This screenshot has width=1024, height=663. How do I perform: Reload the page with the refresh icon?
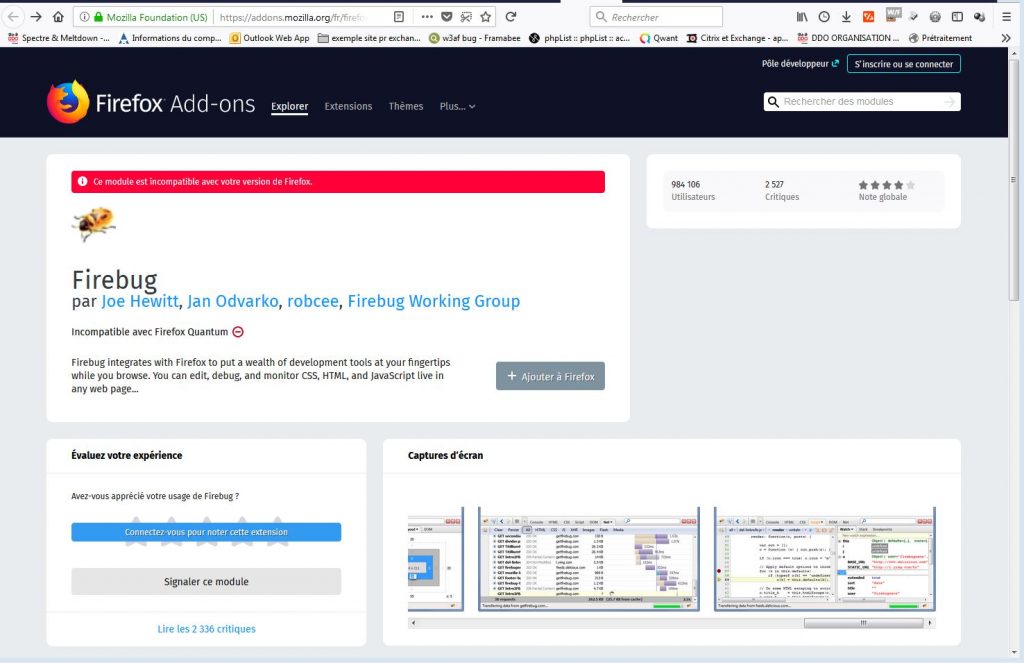click(511, 17)
